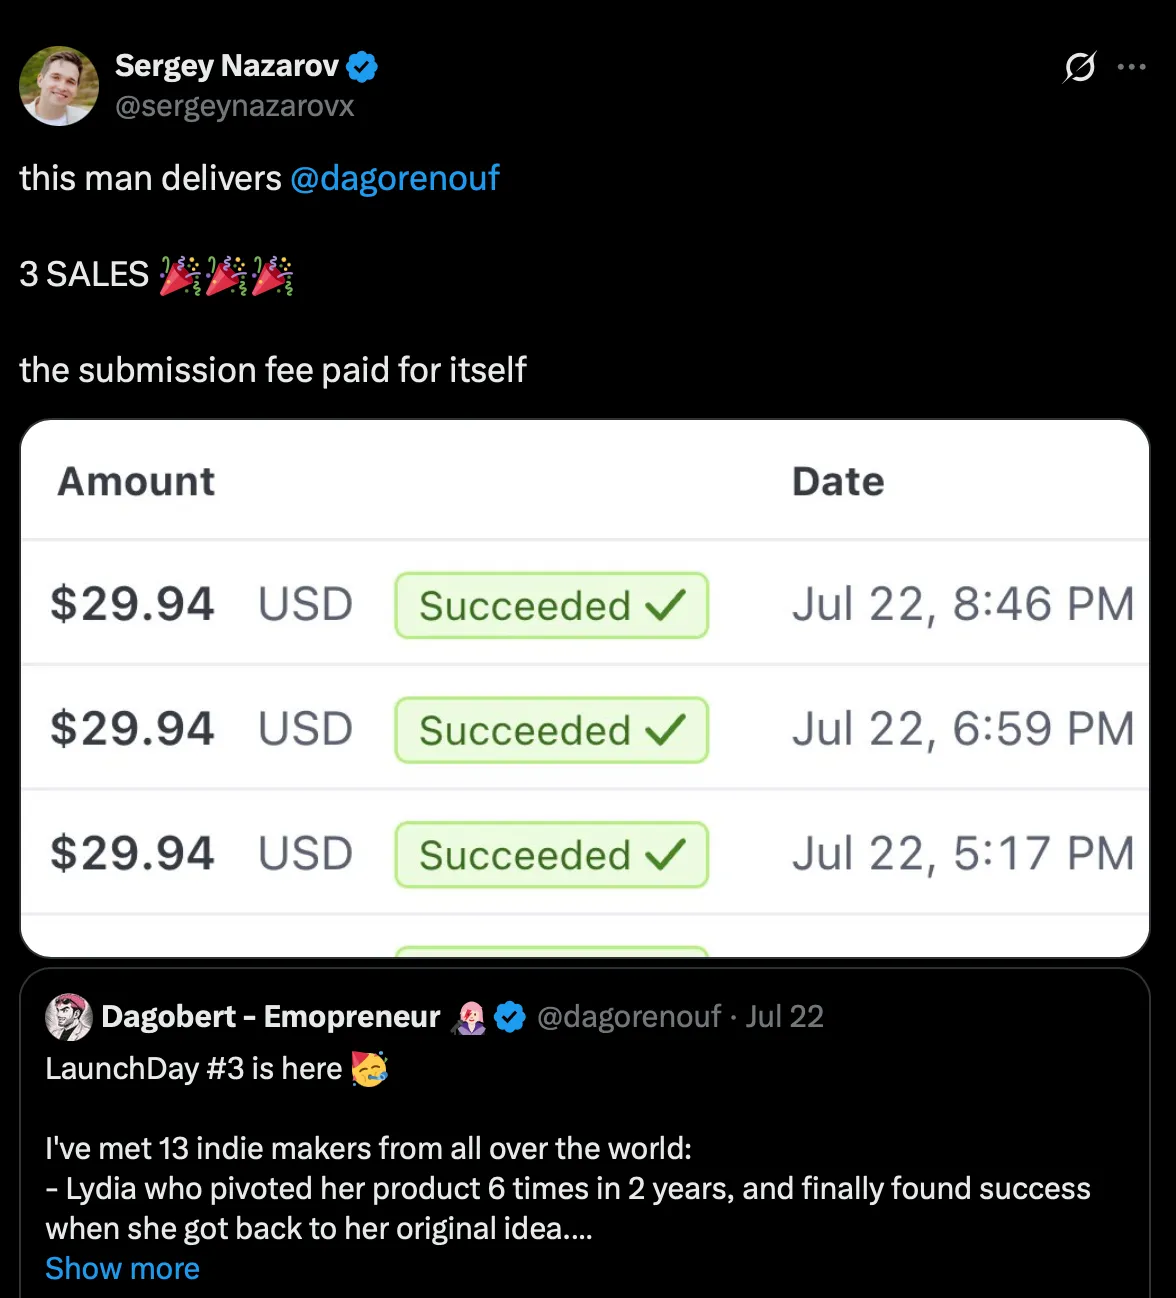This screenshot has height=1298, width=1176.
Task: Click Sergey Nazarov's blue verified badge
Action: pyautogui.click(x=362, y=66)
